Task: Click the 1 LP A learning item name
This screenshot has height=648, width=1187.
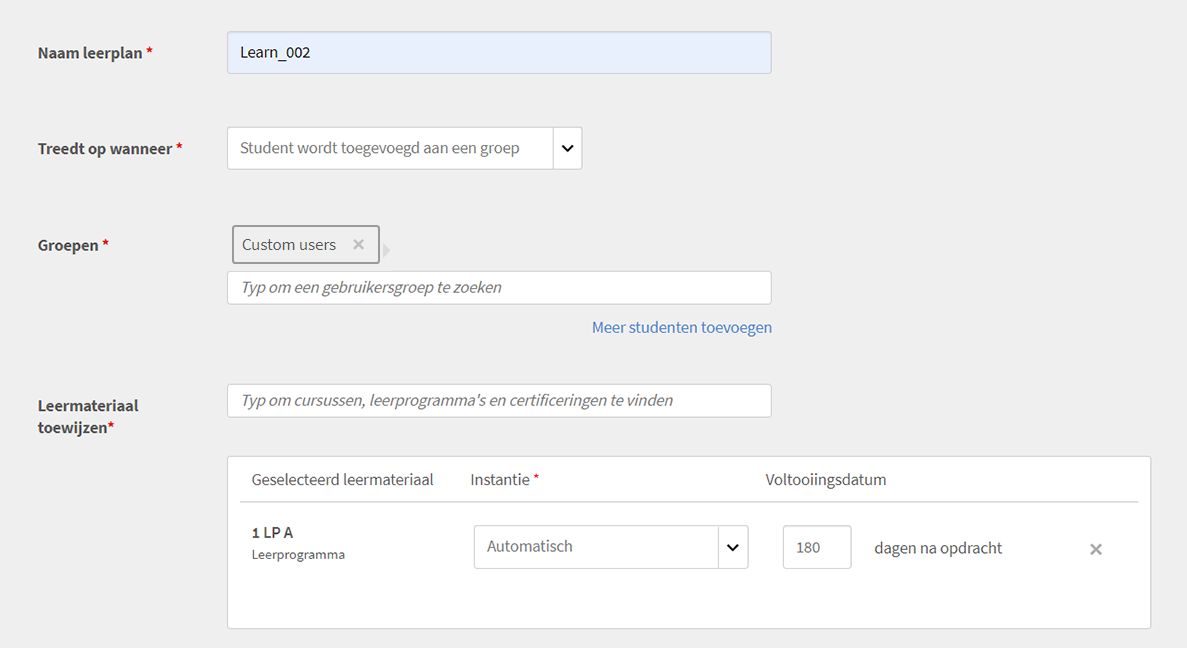Action: (272, 533)
